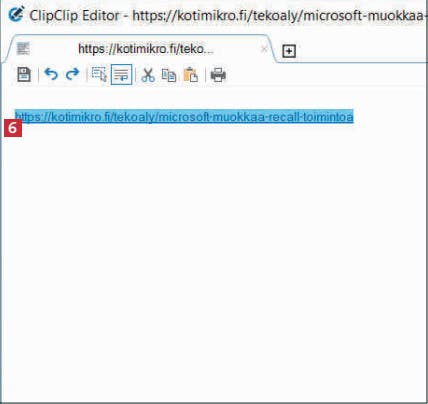Image resolution: width=428 pixels, height=404 pixels.
Task: Open a new tab with the plus button
Action: coord(289,51)
